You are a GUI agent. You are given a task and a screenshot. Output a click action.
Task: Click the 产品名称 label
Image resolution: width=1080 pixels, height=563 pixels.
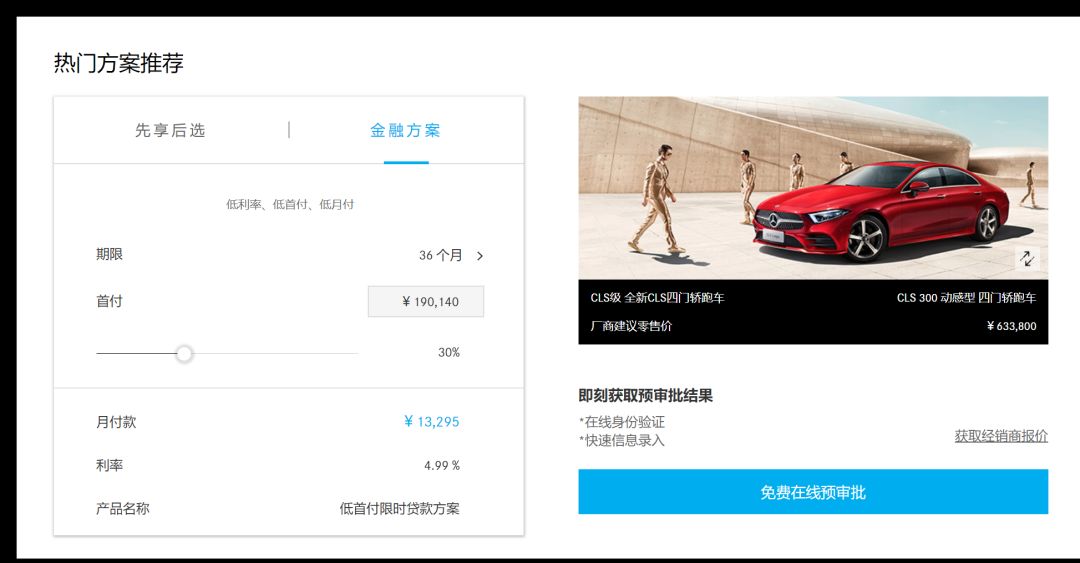point(123,509)
